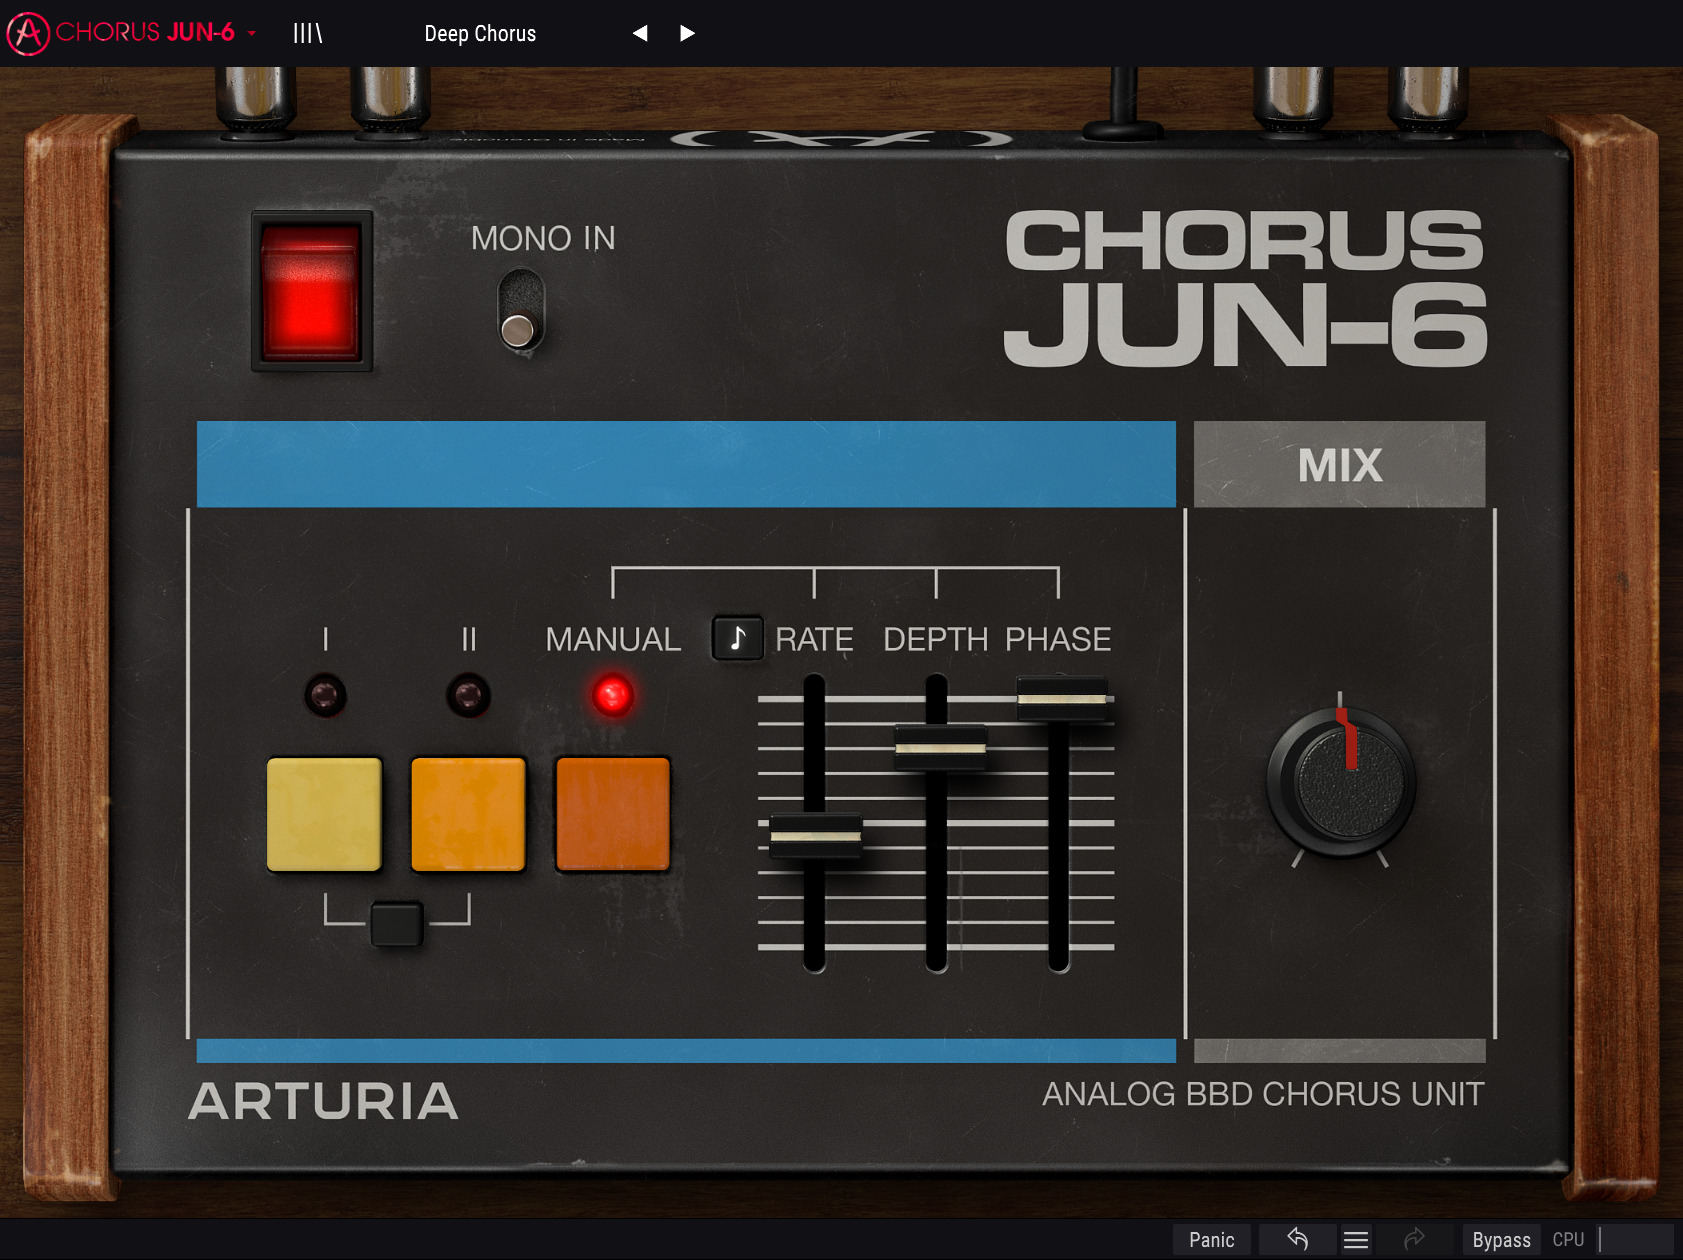
Task: Select the next preset arrow
Action: coord(687,33)
